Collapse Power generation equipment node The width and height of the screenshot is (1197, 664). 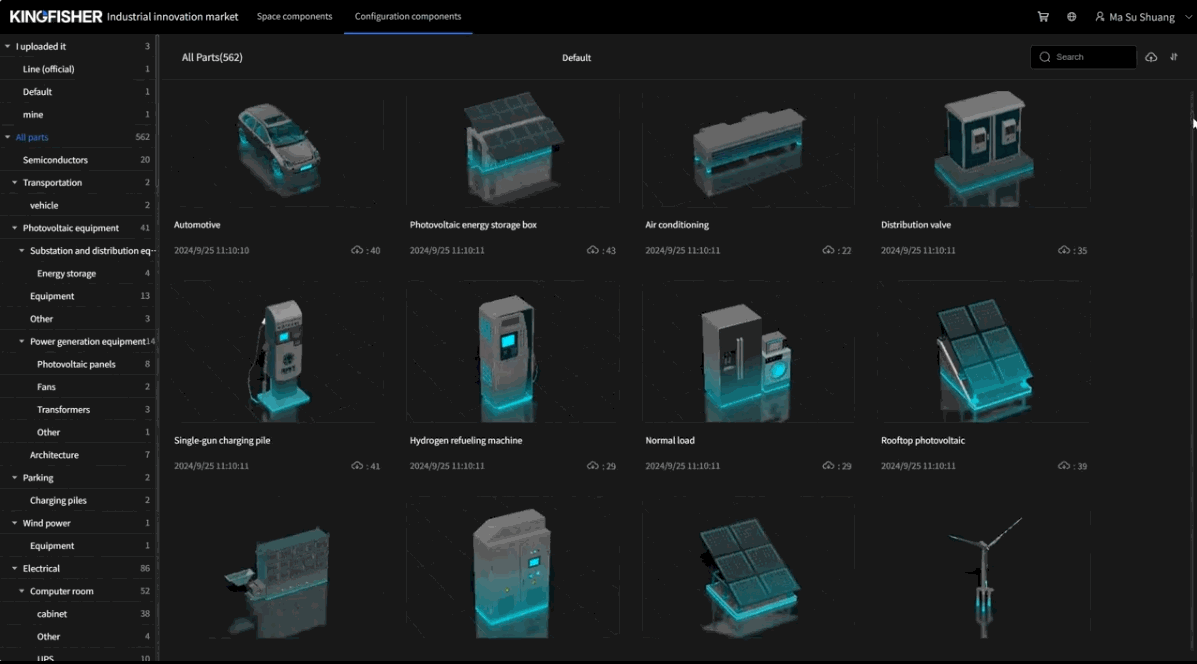tap(21, 341)
